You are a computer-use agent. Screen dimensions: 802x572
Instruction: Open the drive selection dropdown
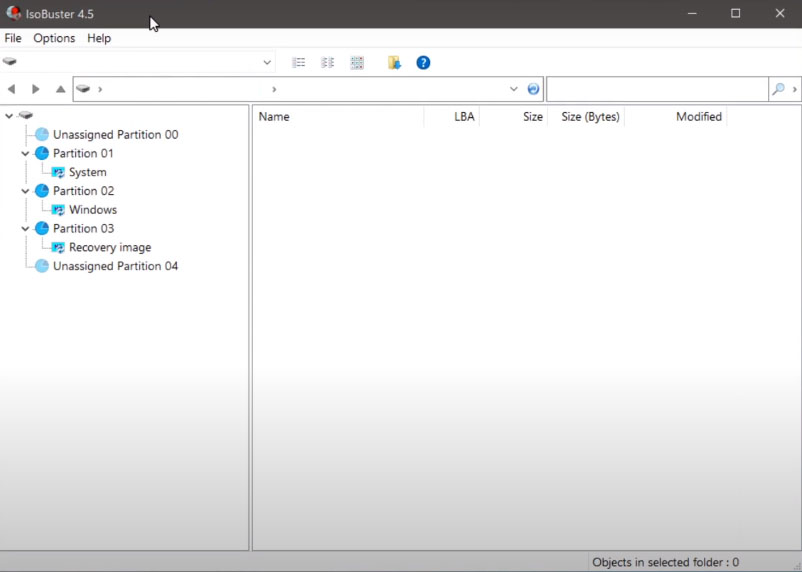click(267, 63)
